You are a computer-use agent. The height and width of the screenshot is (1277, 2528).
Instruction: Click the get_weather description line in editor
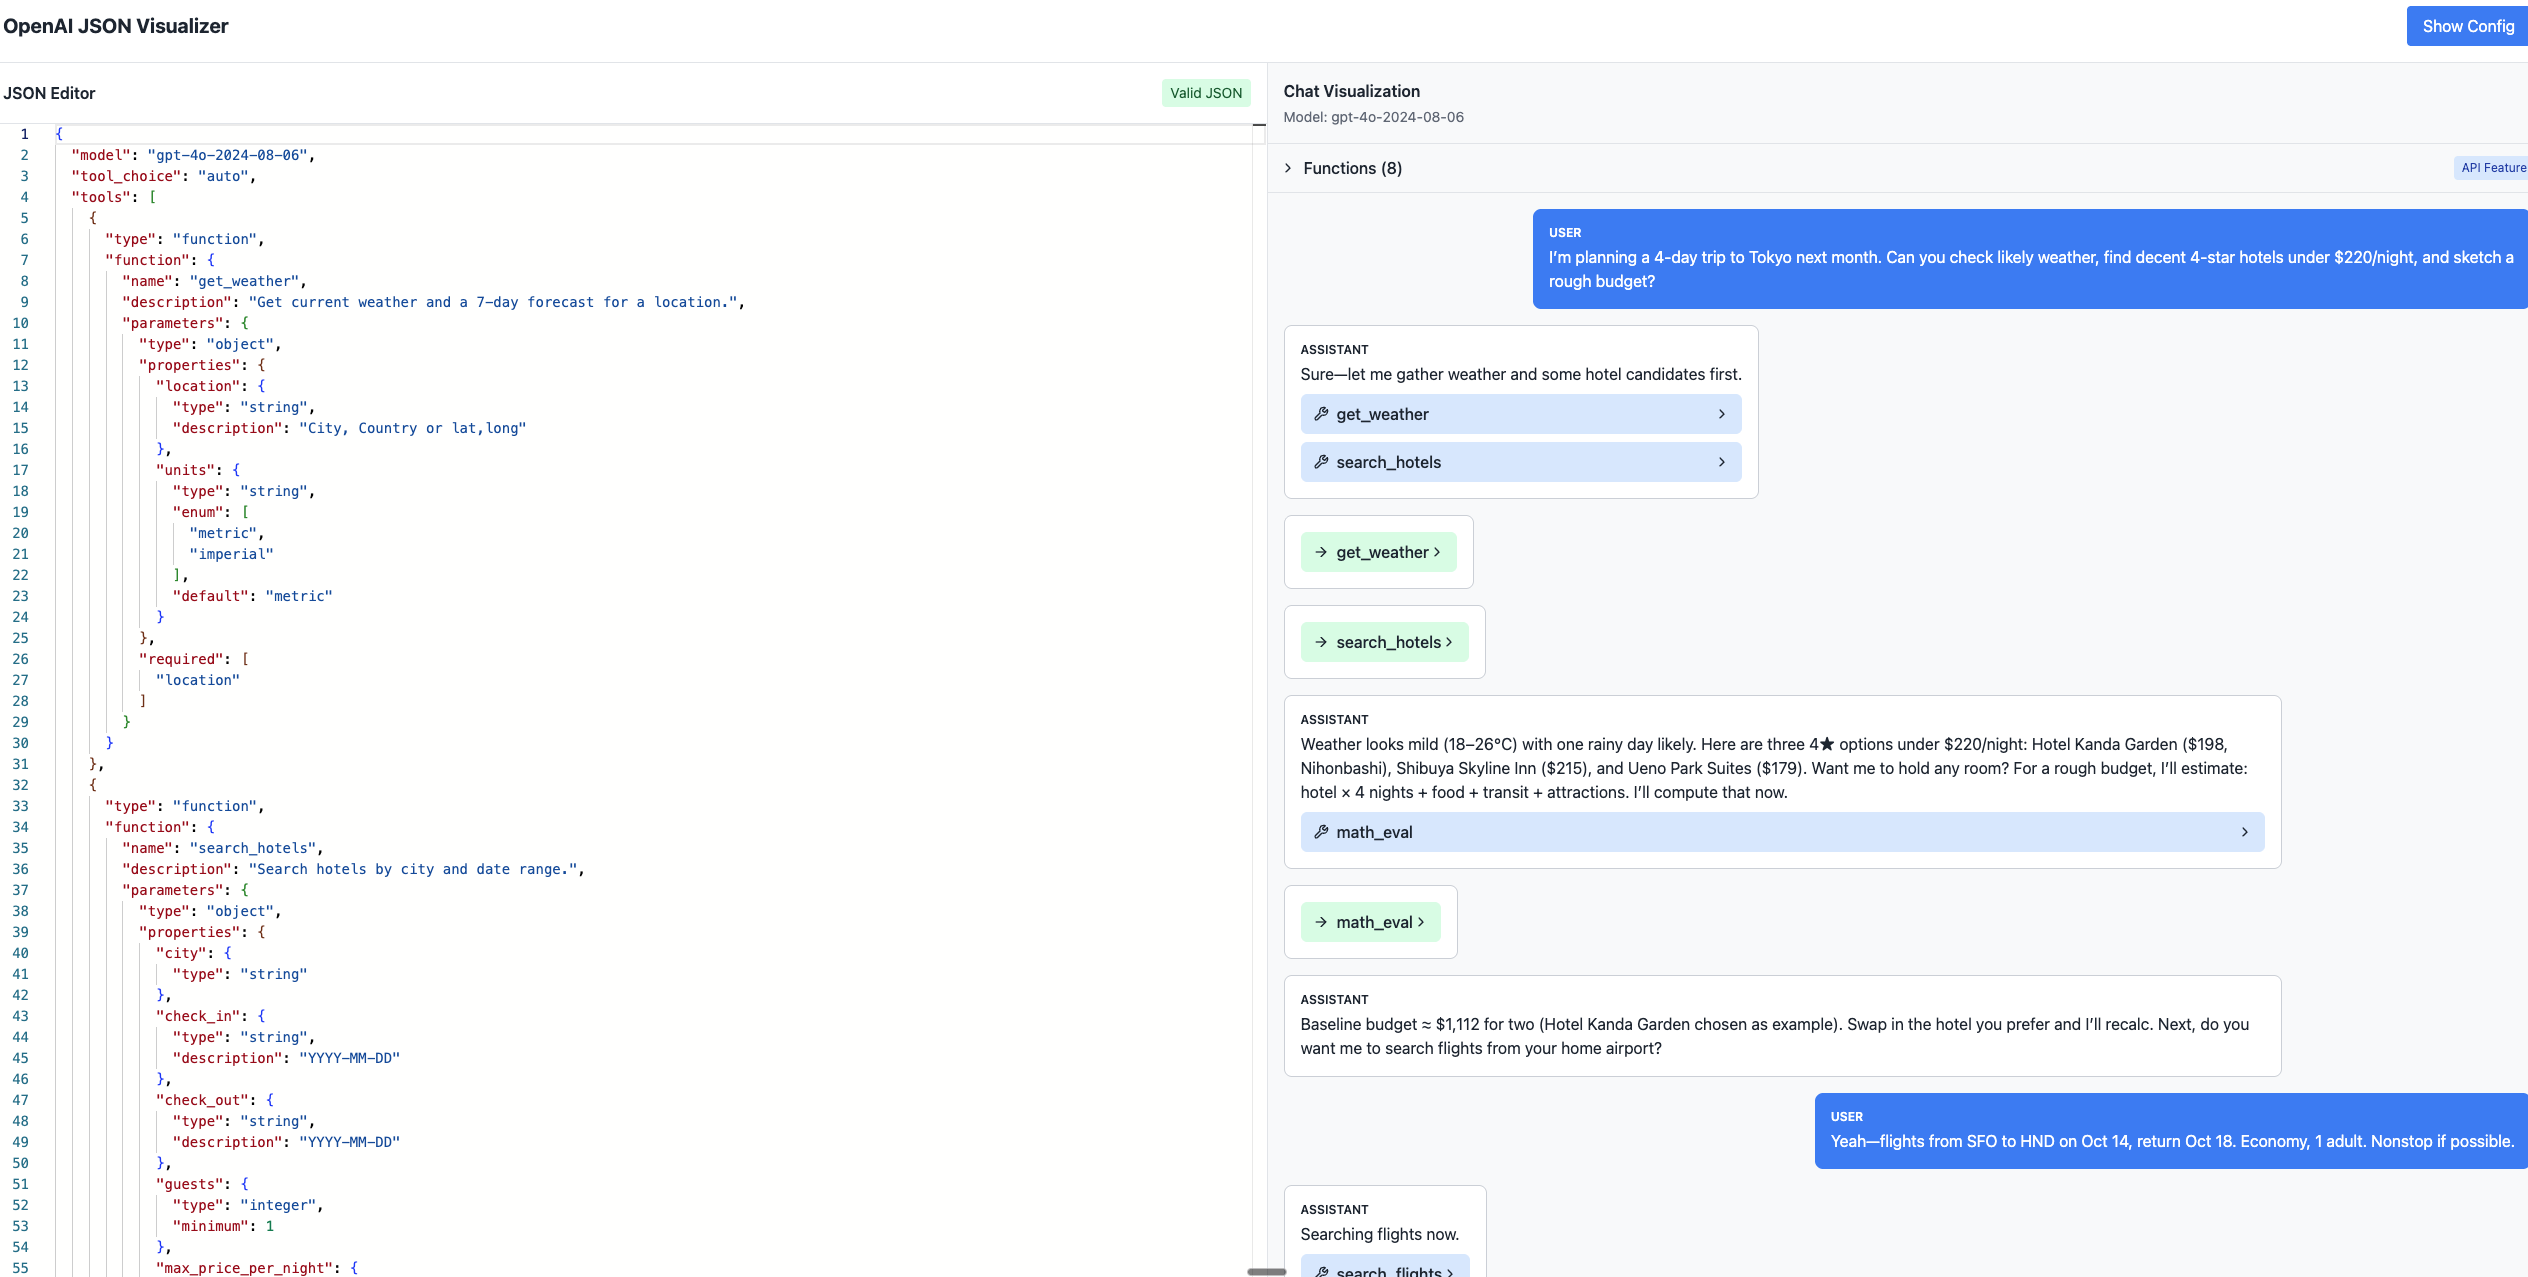coord(433,302)
